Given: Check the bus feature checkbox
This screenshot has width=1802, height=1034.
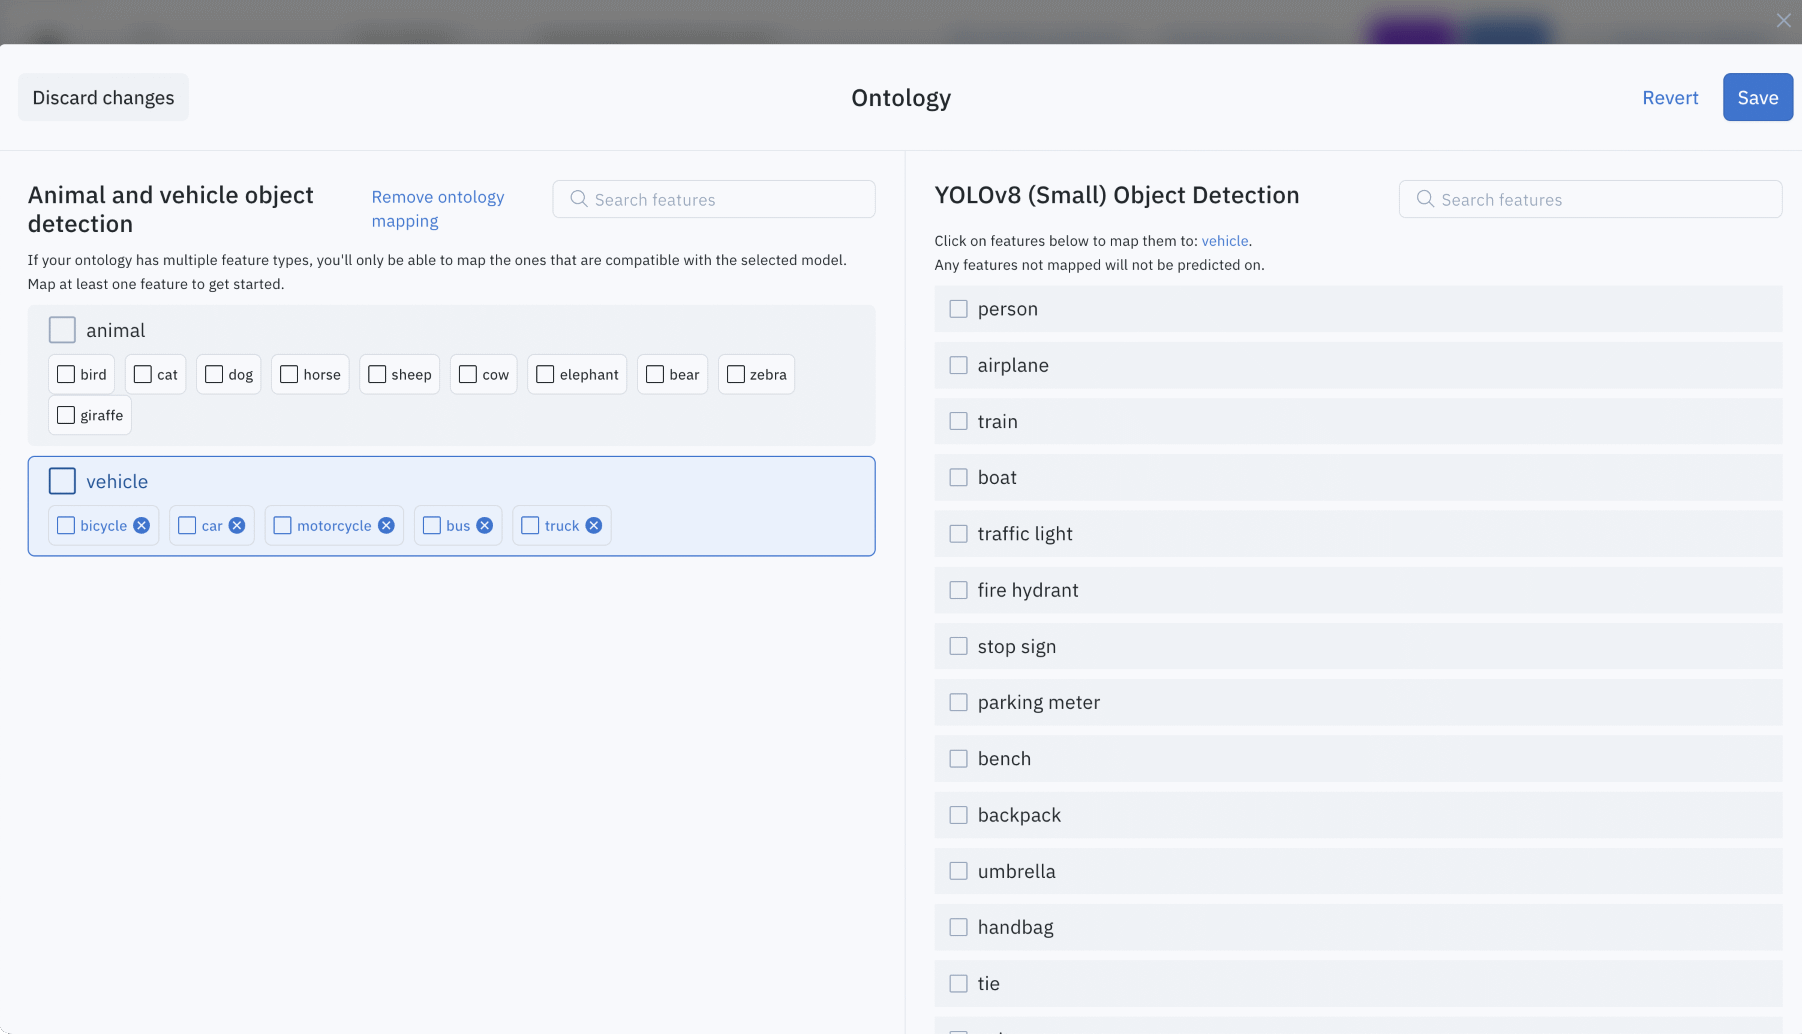Looking at the screenshot, I should 432,526.
